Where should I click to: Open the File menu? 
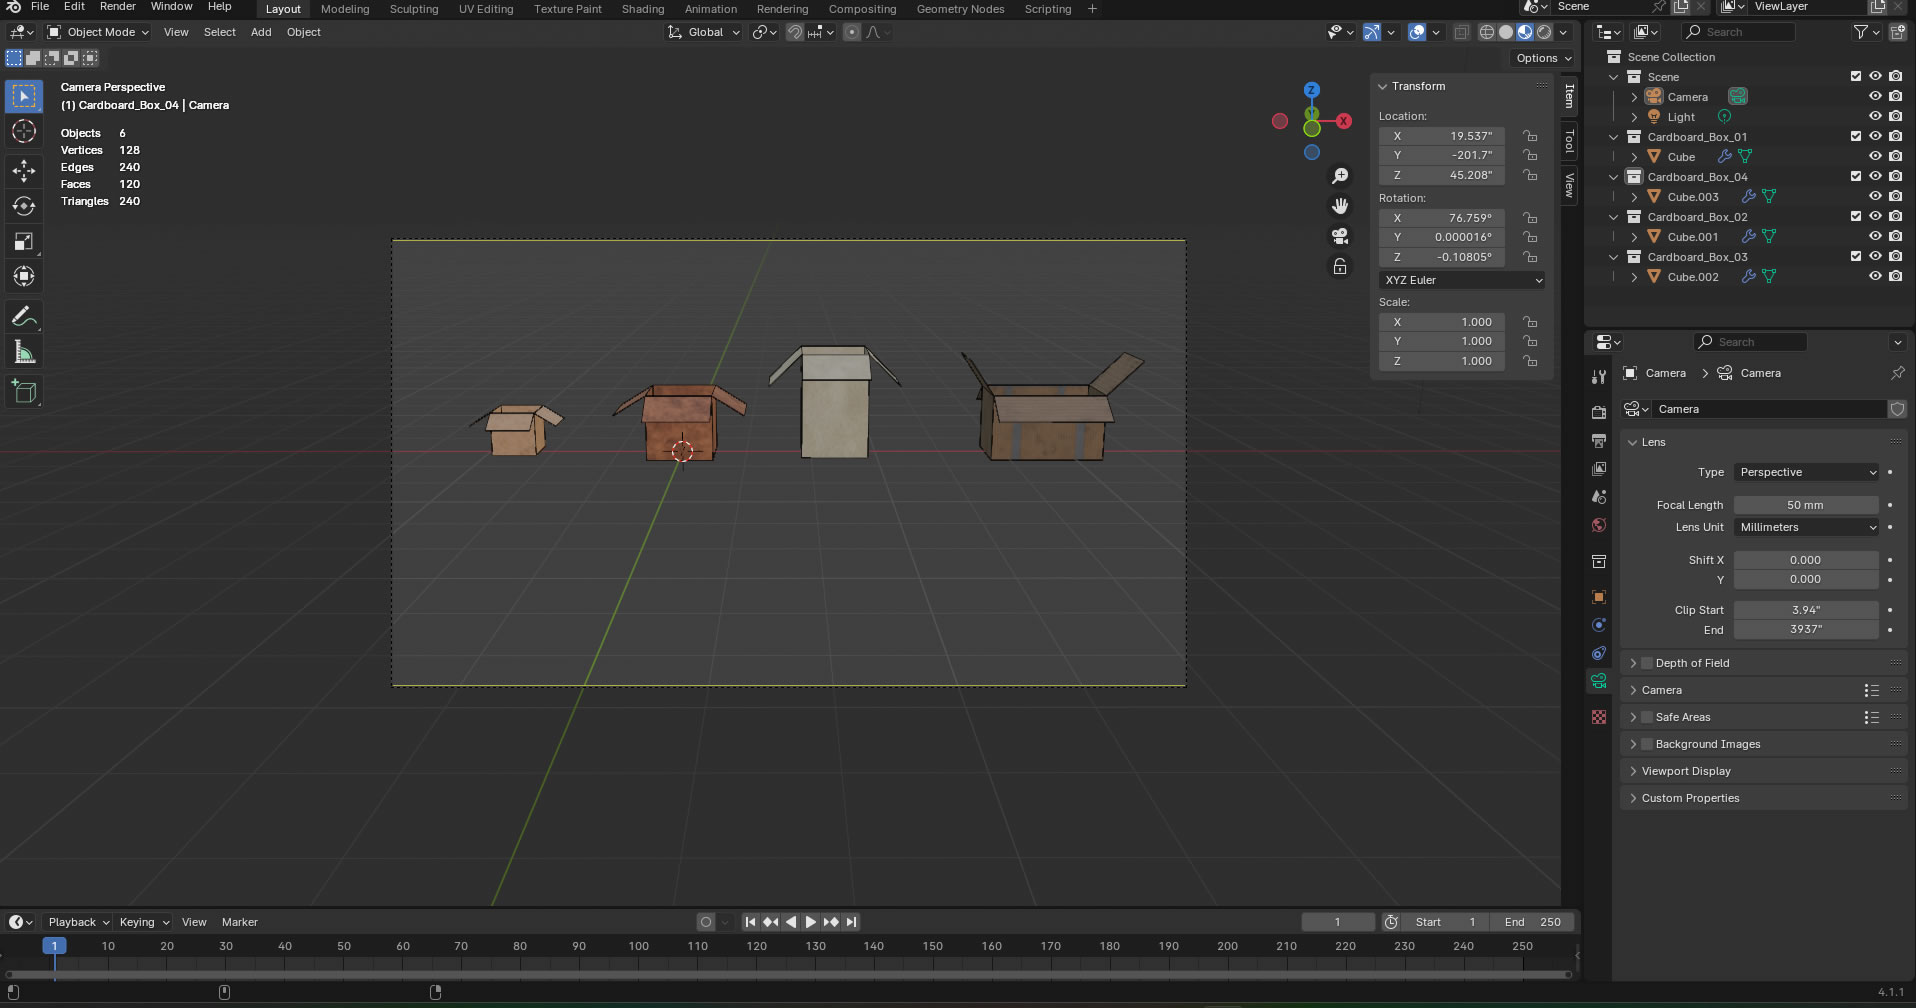pyautogui.click(x=40, y=7)
